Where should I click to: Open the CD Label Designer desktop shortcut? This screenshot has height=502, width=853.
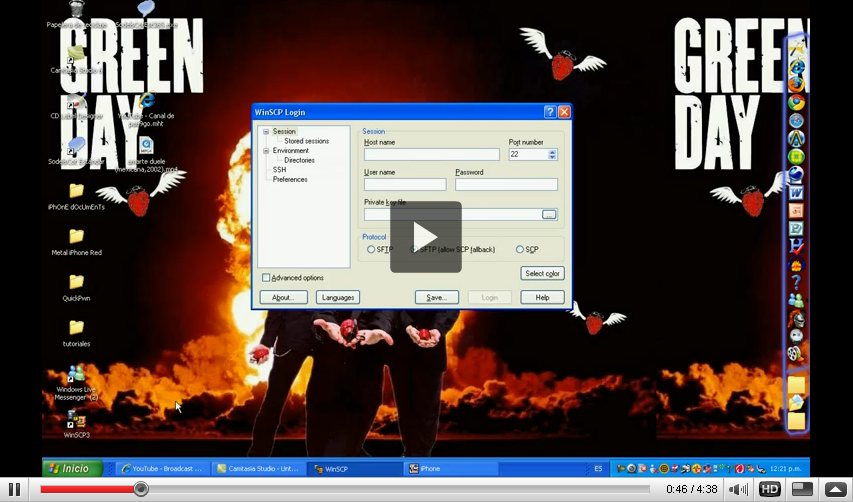[x=76, y=107]
